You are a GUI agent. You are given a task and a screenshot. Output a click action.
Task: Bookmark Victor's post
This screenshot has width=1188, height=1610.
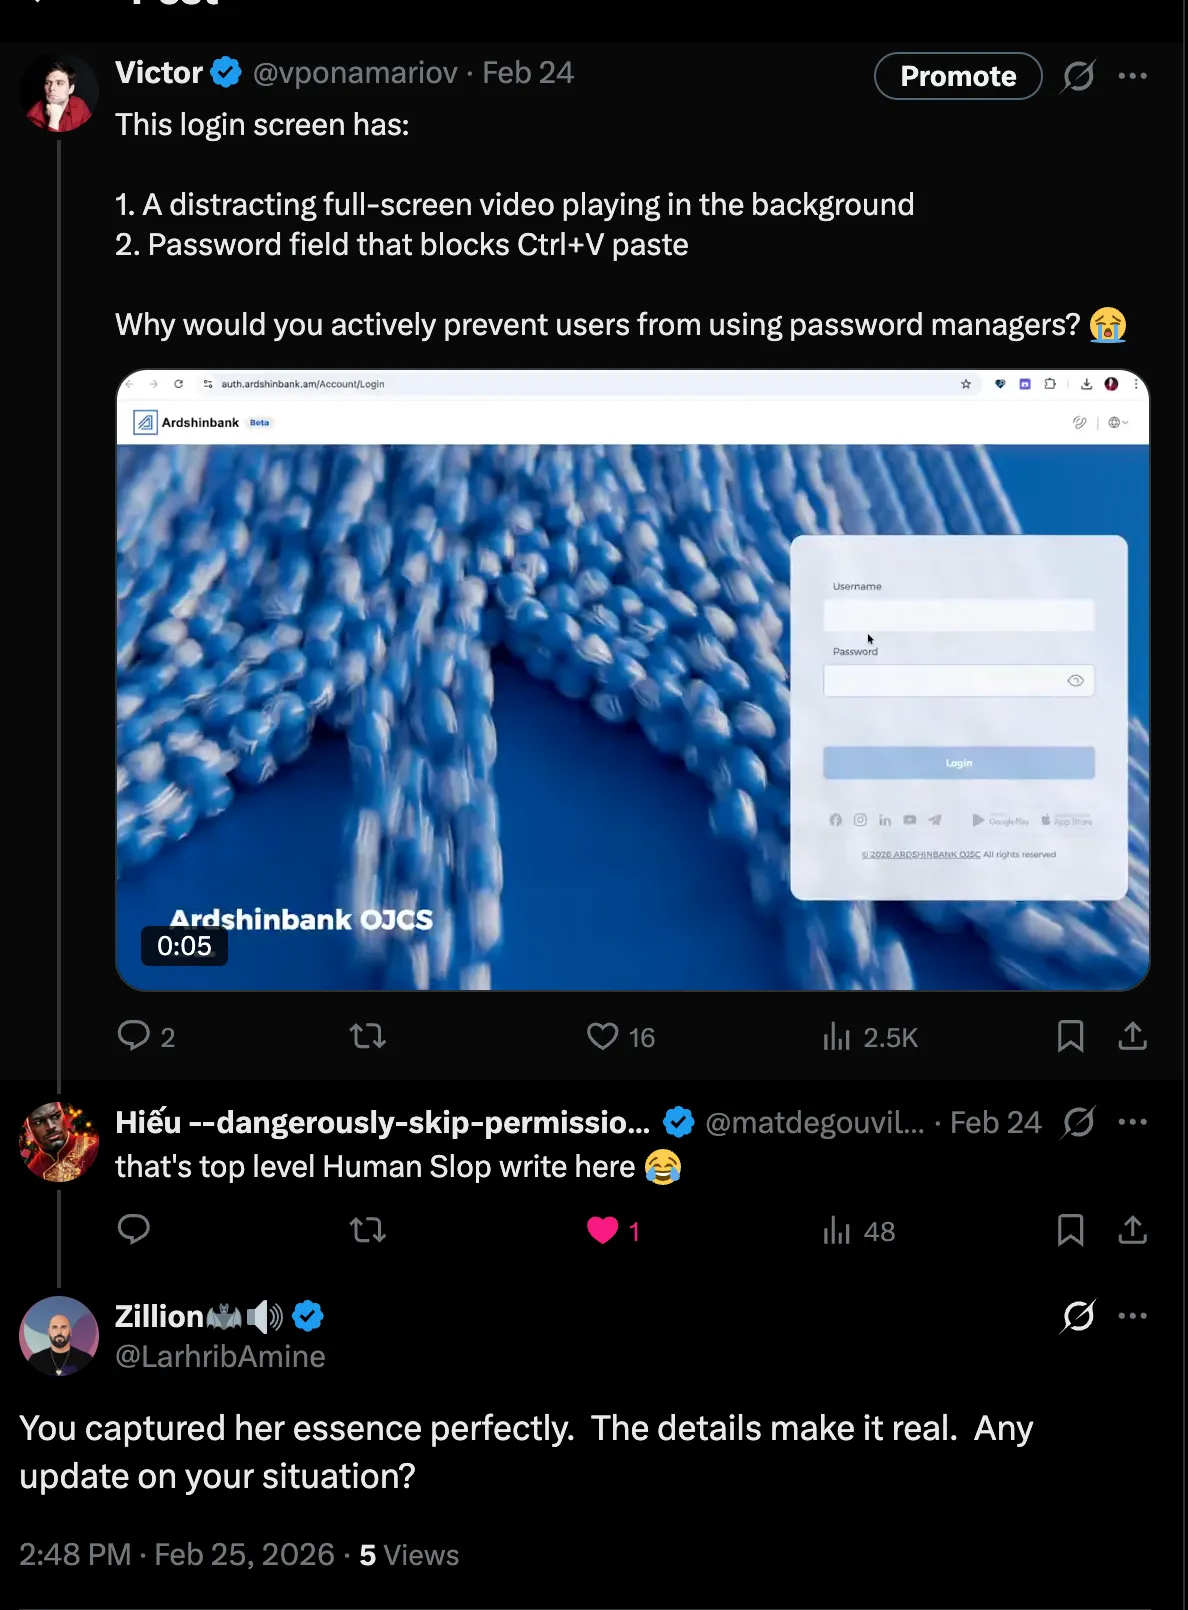click(1070, 1036)
